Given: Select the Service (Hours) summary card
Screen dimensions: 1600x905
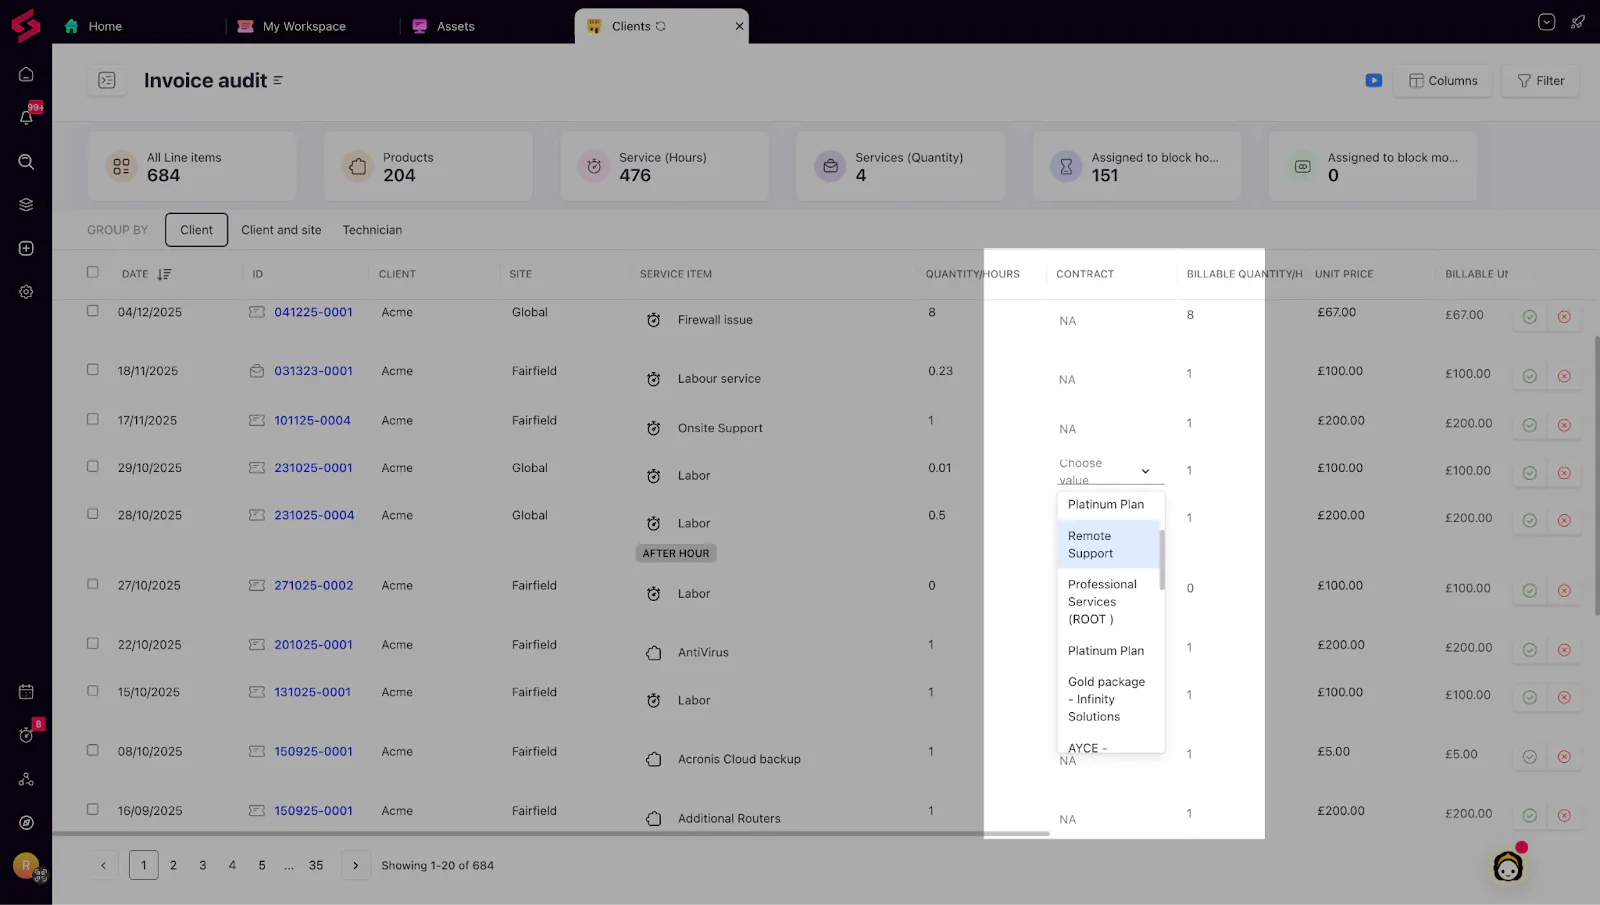Looking at the screenshot, I should pyautogui.click(x=664, y=166).
